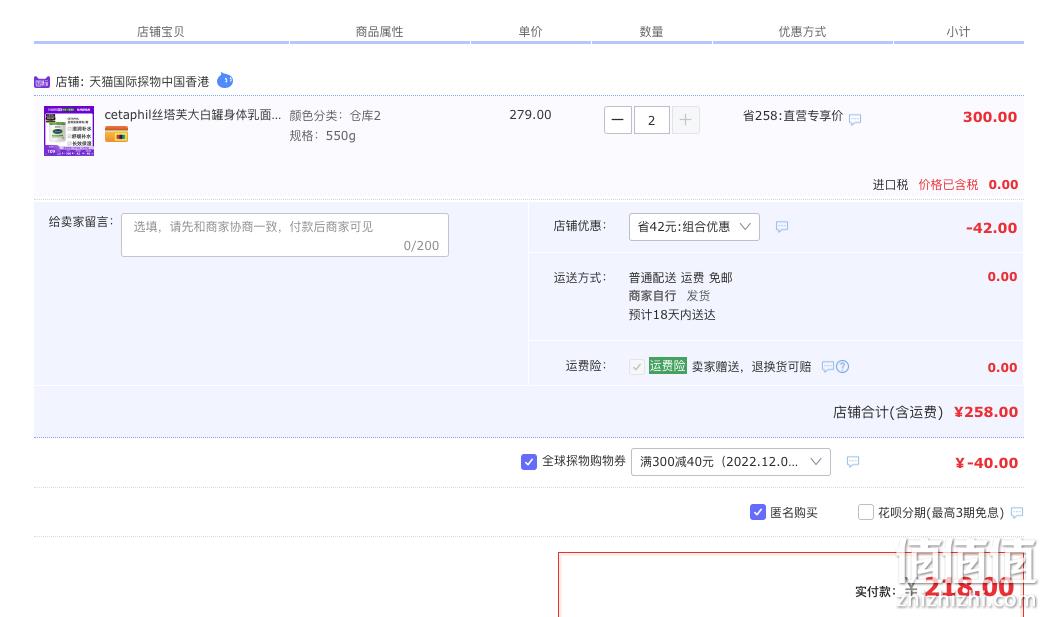Click the 店铺宝贝 column header
The image size is (1046, 617).
[x=160, y=31]
